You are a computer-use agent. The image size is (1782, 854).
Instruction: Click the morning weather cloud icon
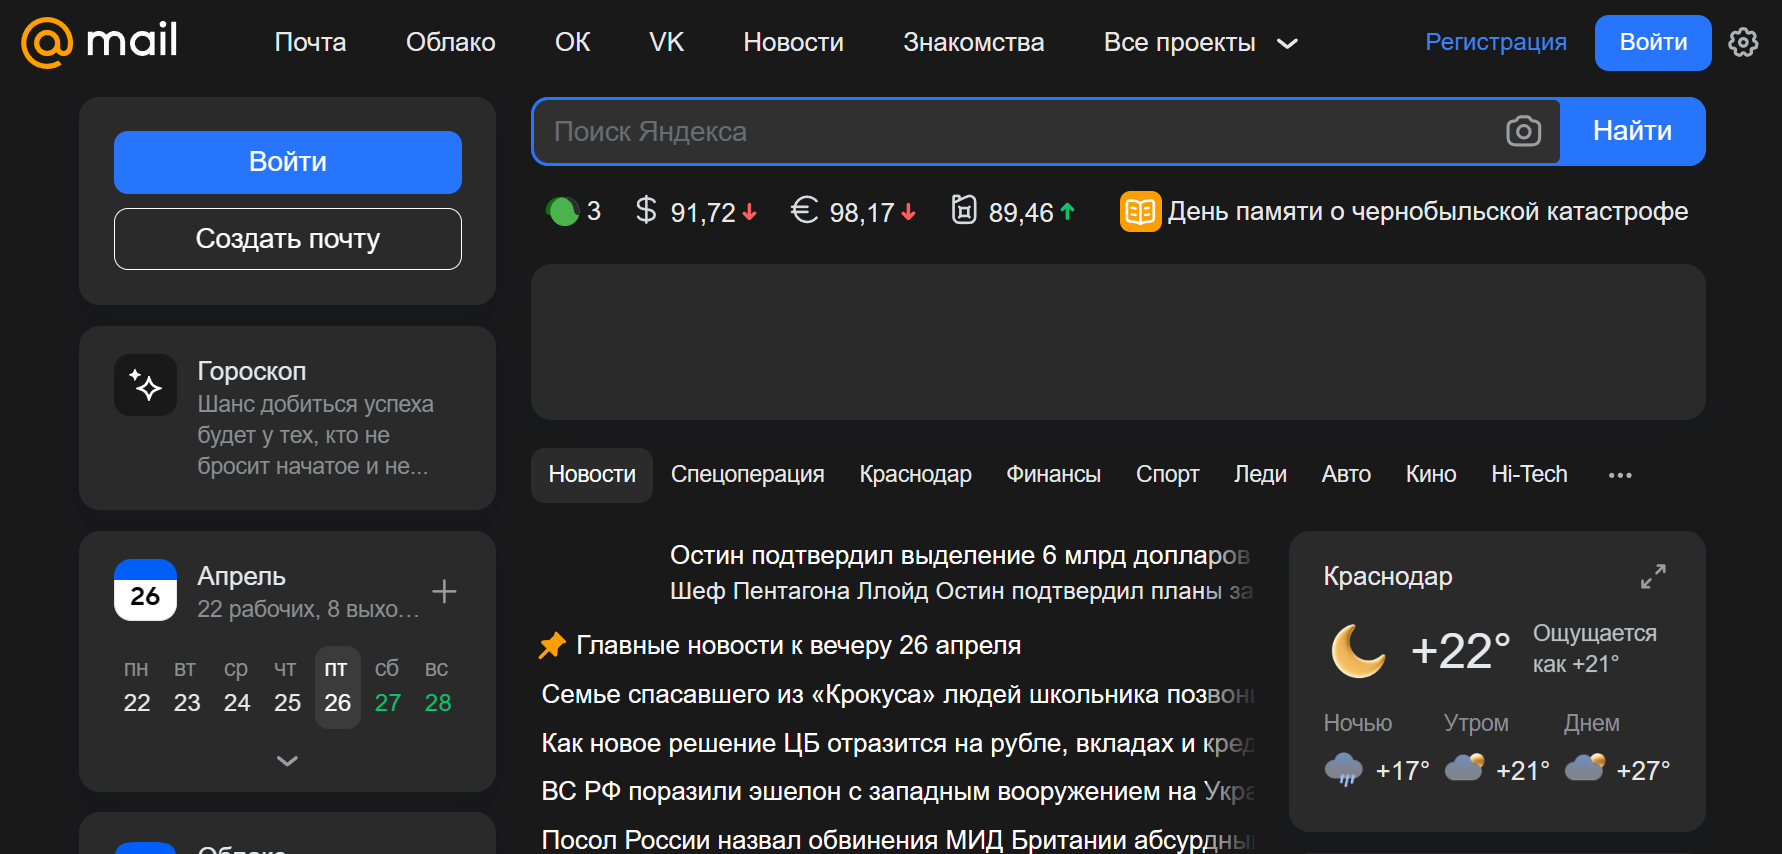[x=1464, y=767]
